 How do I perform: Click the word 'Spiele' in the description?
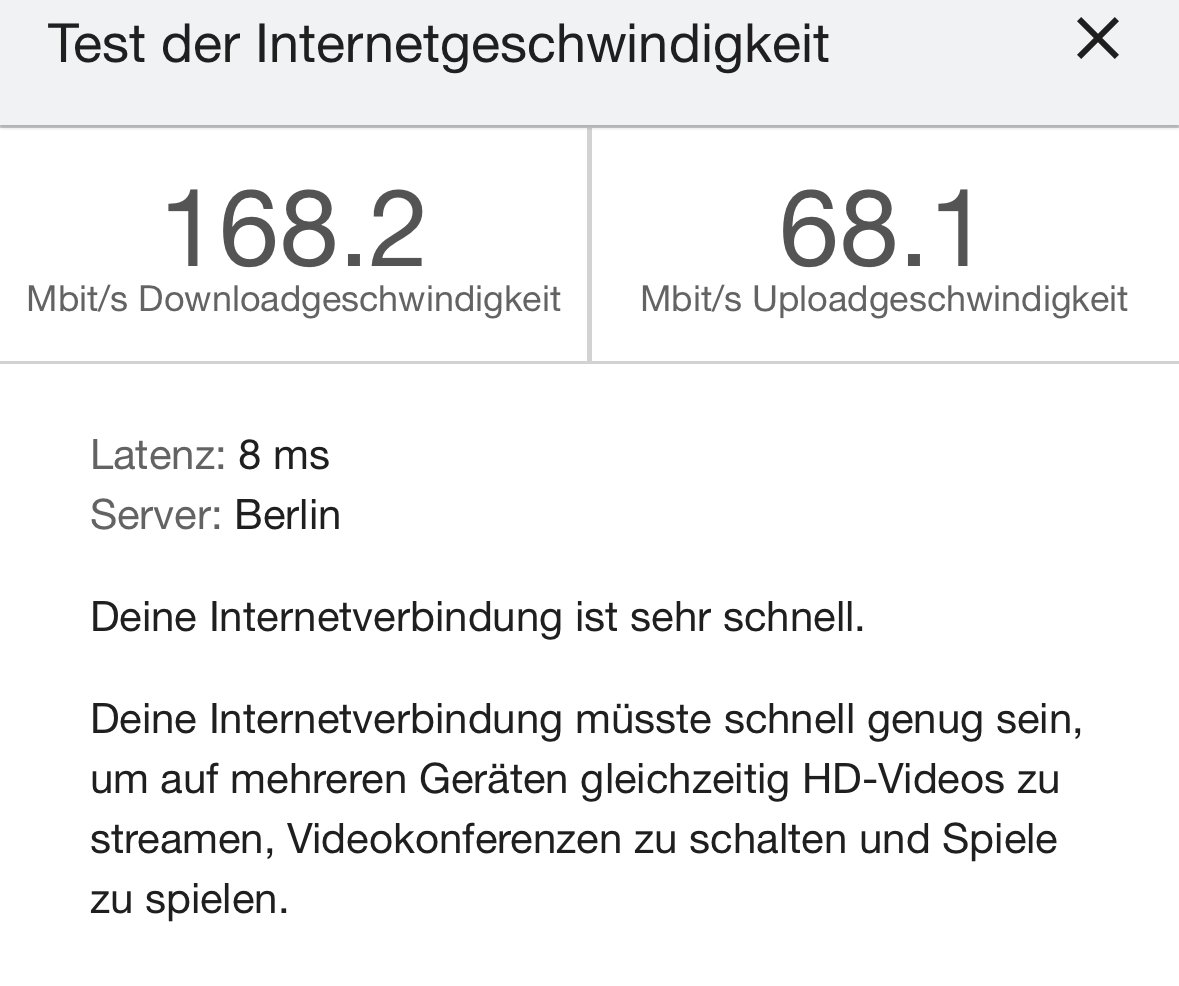pyautogui.click(x=999, y=839)
